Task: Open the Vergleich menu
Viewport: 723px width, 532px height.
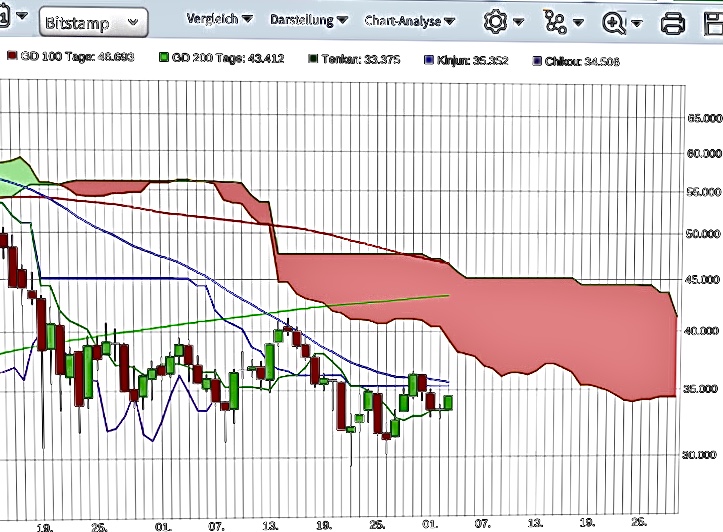Action: point(219,20)
